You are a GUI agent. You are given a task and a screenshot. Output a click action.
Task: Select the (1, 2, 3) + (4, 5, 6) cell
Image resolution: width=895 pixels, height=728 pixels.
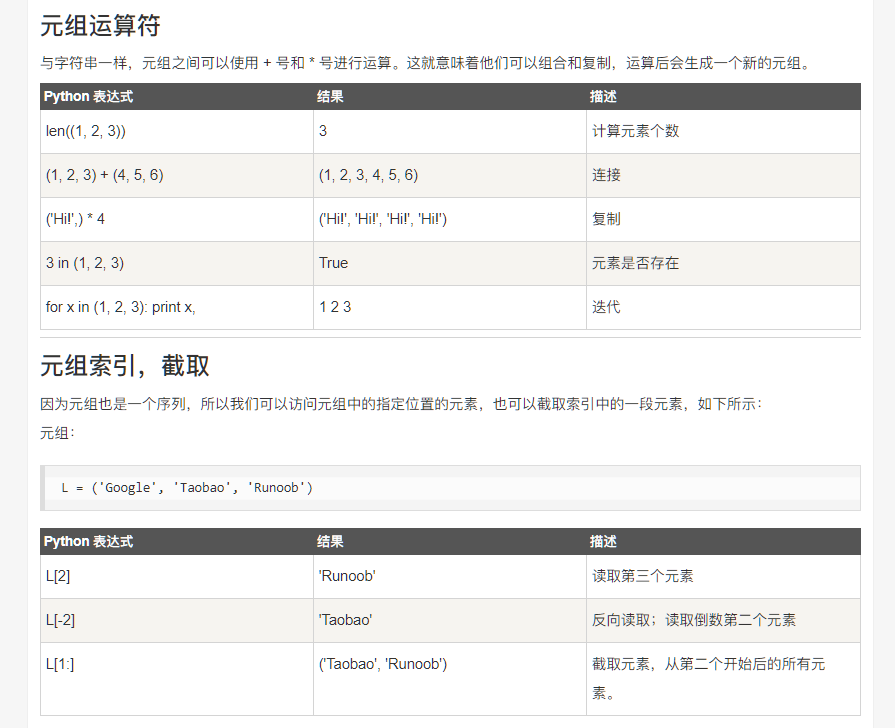[x=105, y=175]
